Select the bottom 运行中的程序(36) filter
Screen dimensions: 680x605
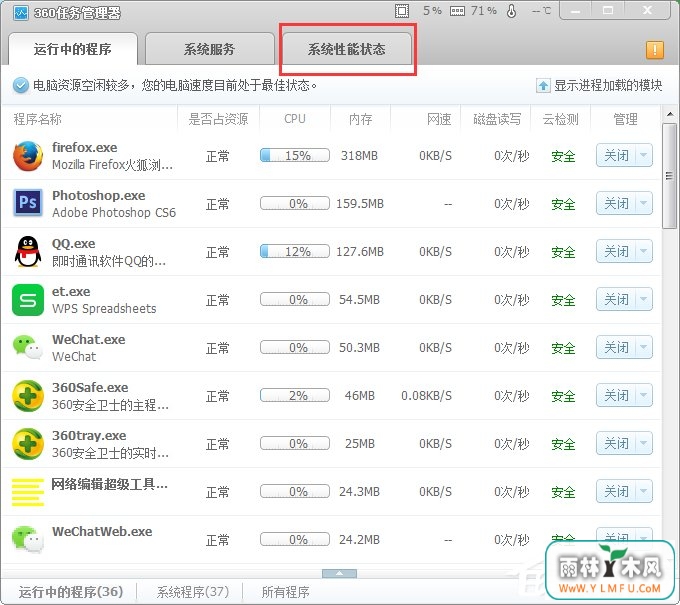click(71, 592)
